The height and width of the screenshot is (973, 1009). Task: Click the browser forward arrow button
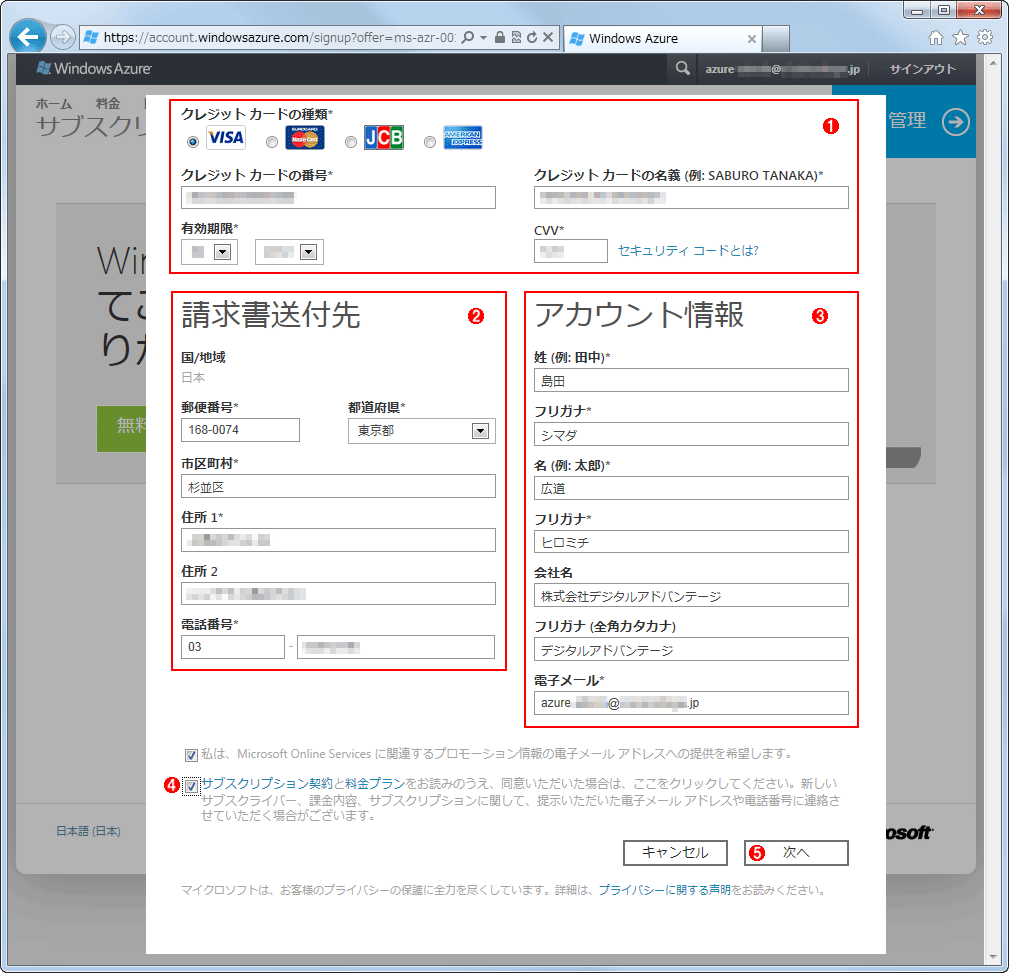click(x=62, y=37)
